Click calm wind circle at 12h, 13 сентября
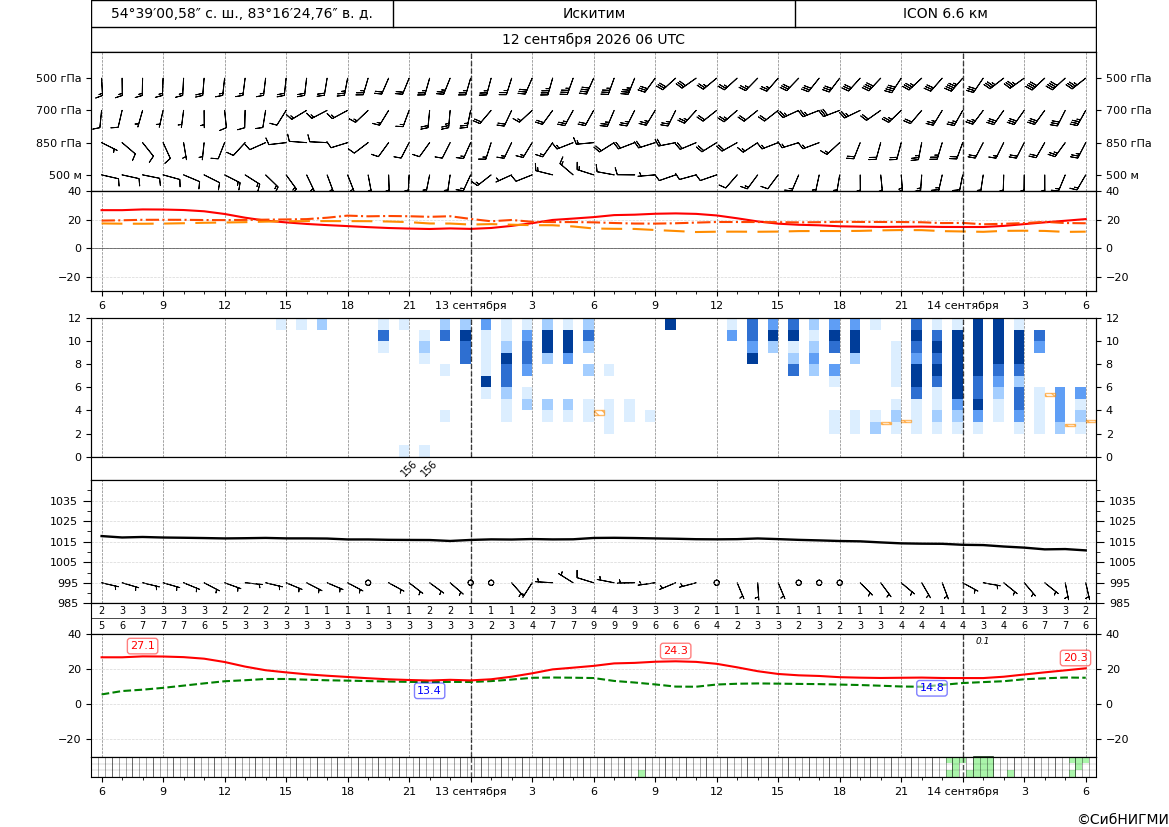Image resolution: width=1169 pixels, height=827 pixels. [716, 583]
